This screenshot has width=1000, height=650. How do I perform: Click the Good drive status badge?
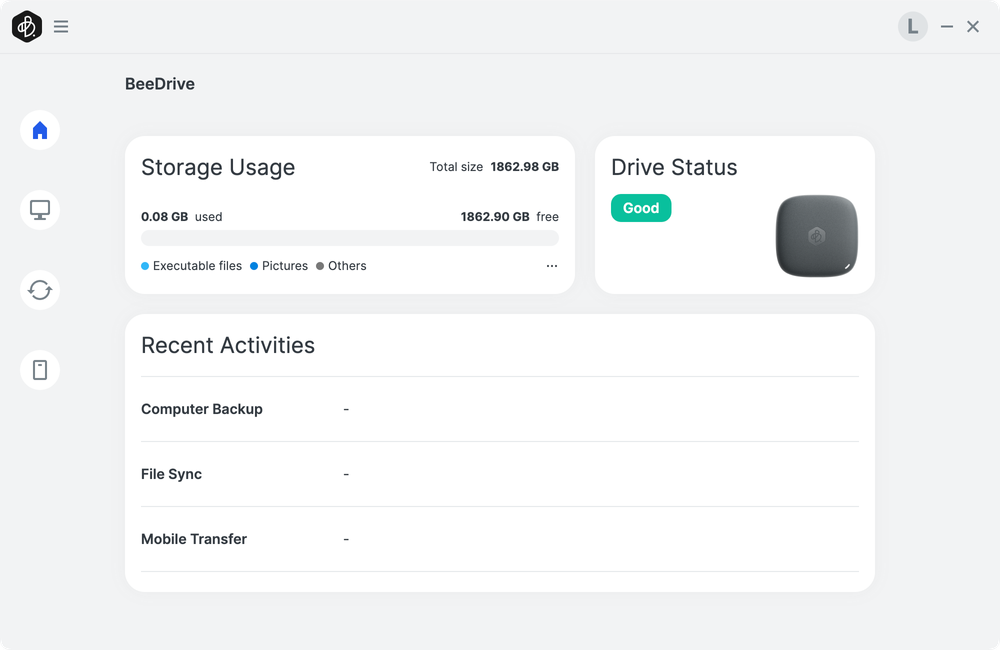[x=641, y=208]
